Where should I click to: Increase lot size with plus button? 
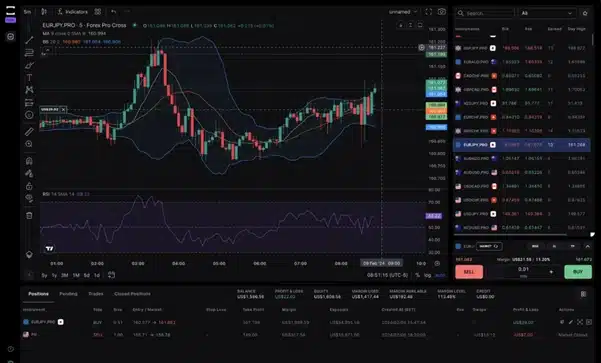[551, 272]
